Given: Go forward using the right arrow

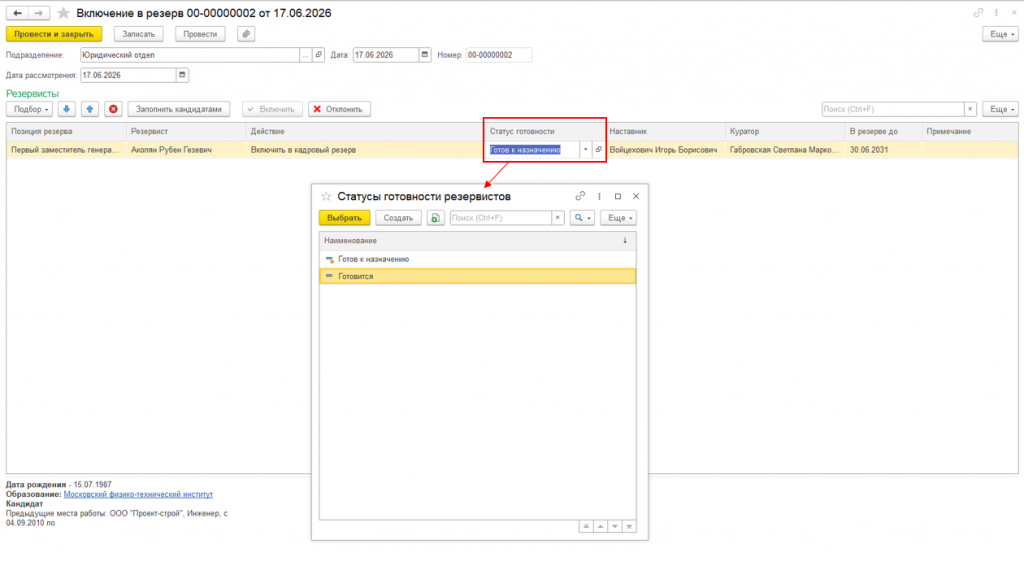Looking at the screenshot, I should click(x=39, y=13).
